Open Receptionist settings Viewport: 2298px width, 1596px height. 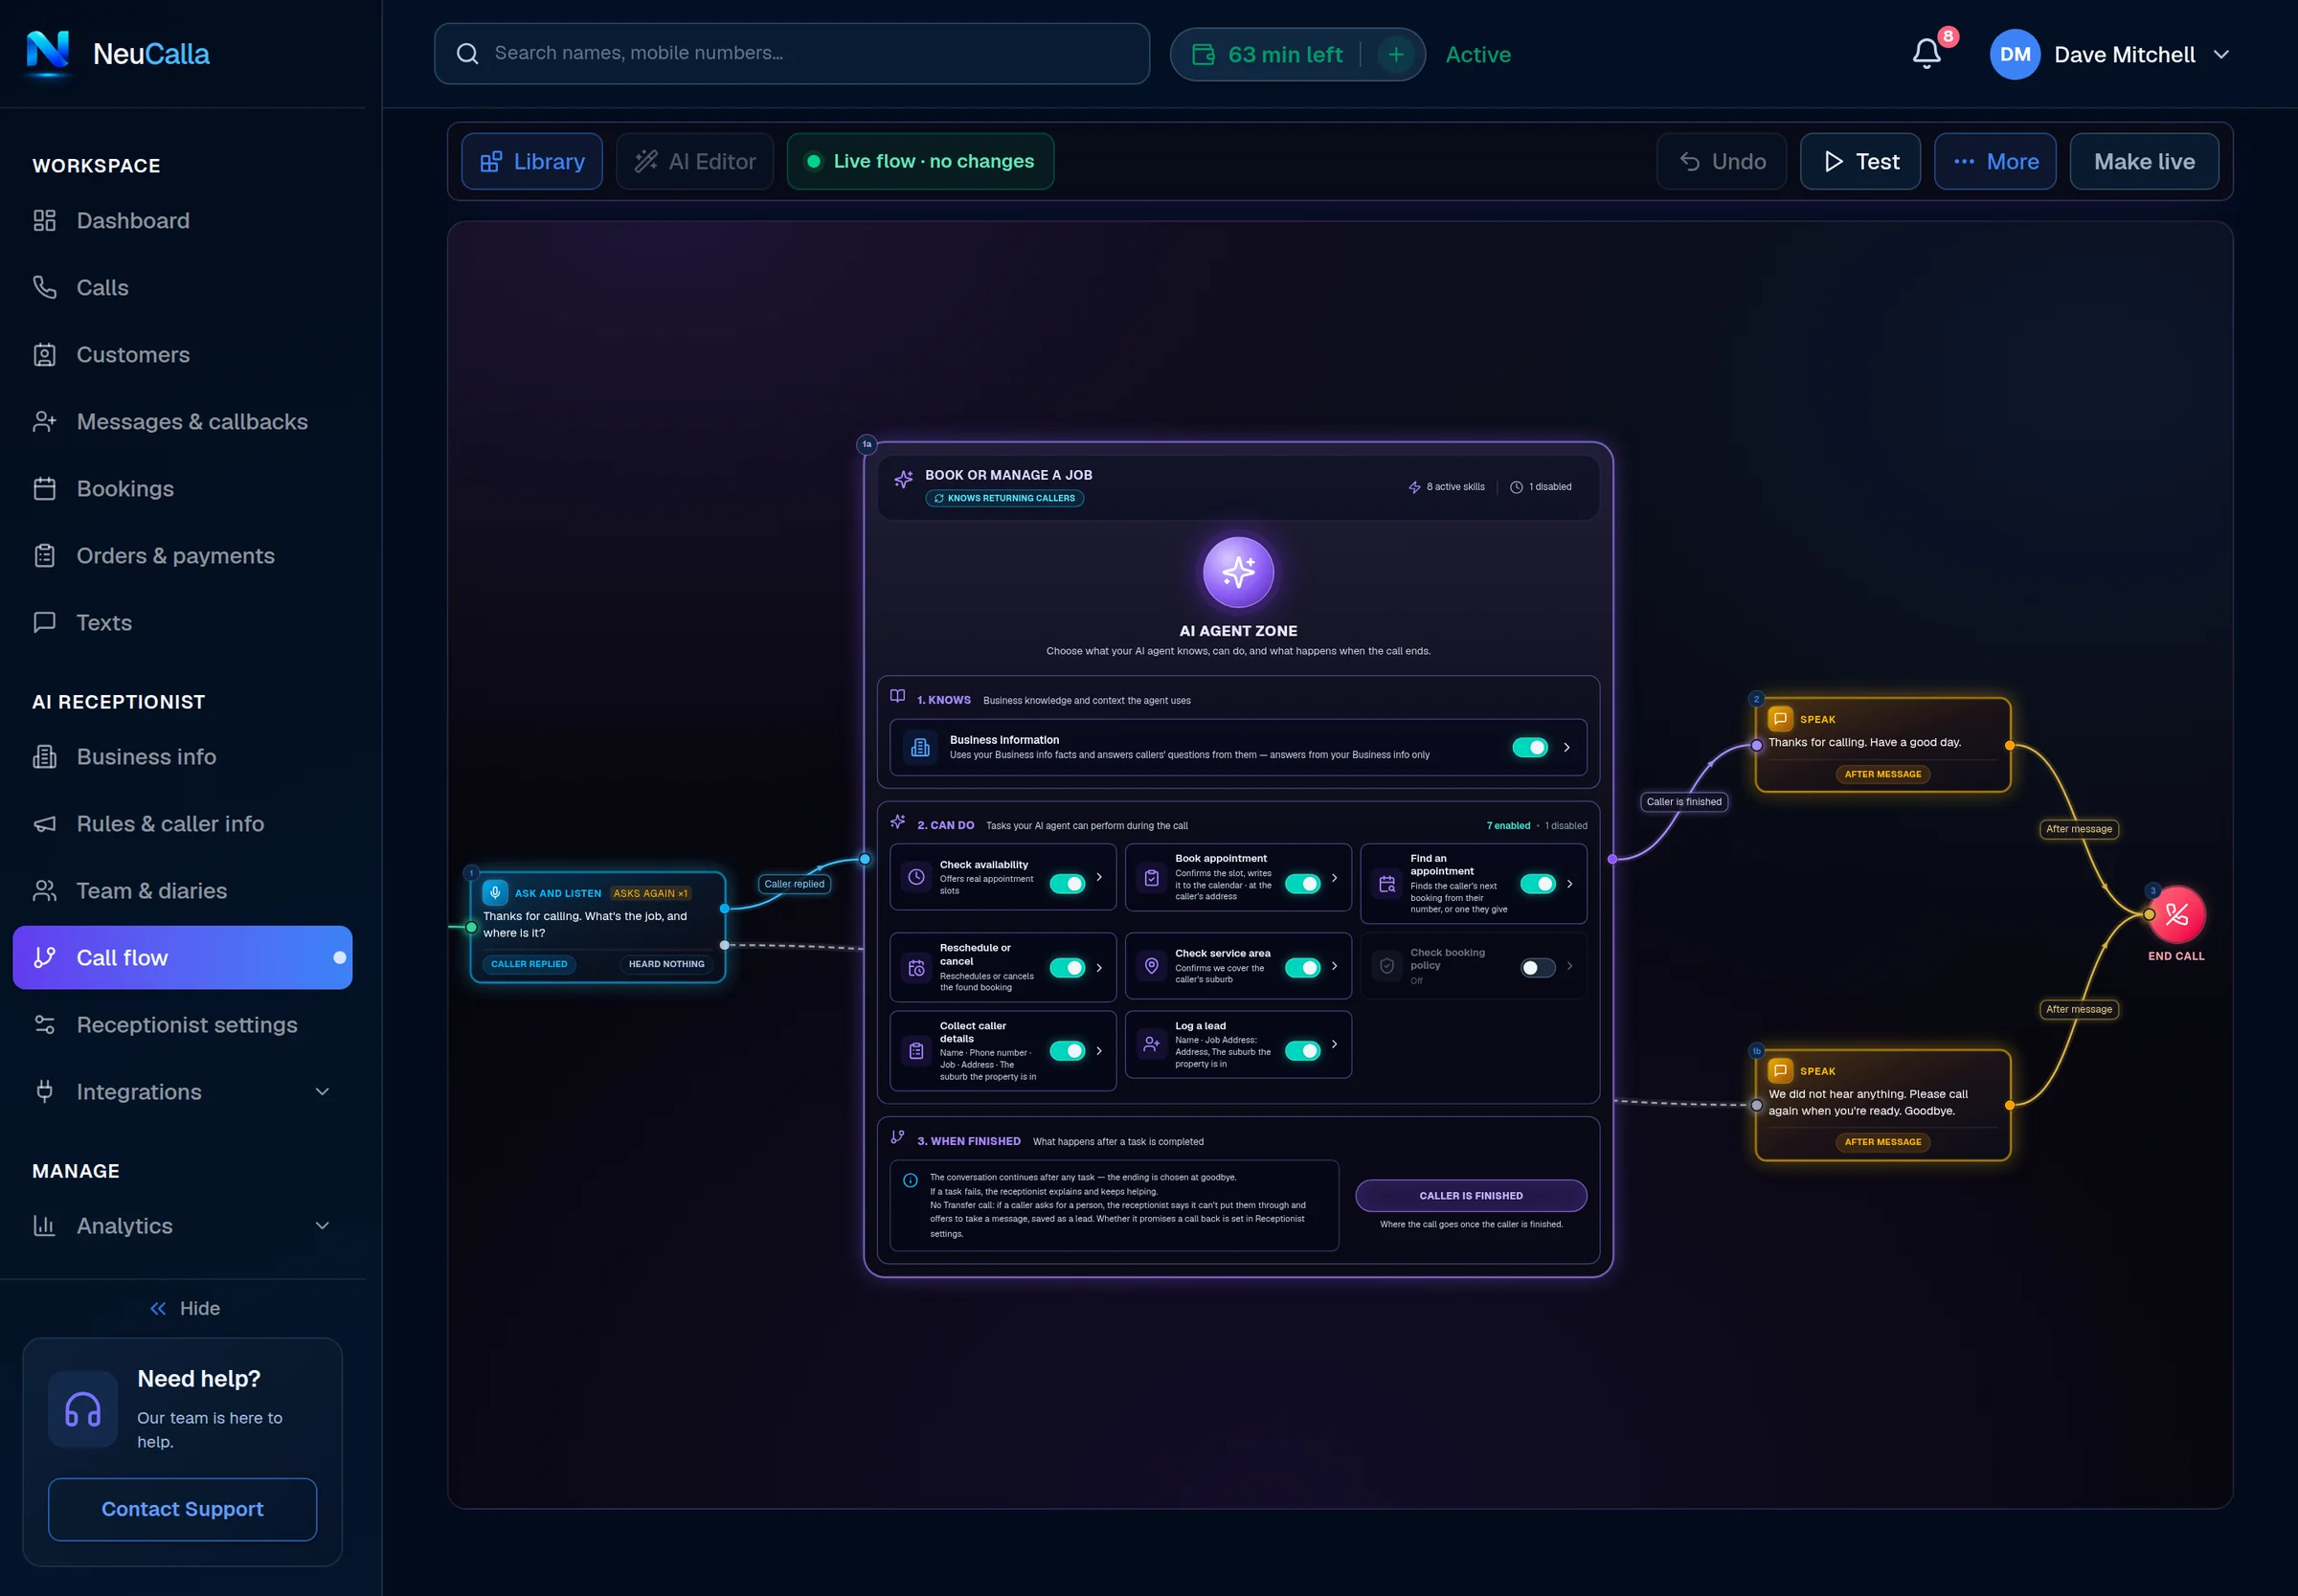tap(183, 1024)
